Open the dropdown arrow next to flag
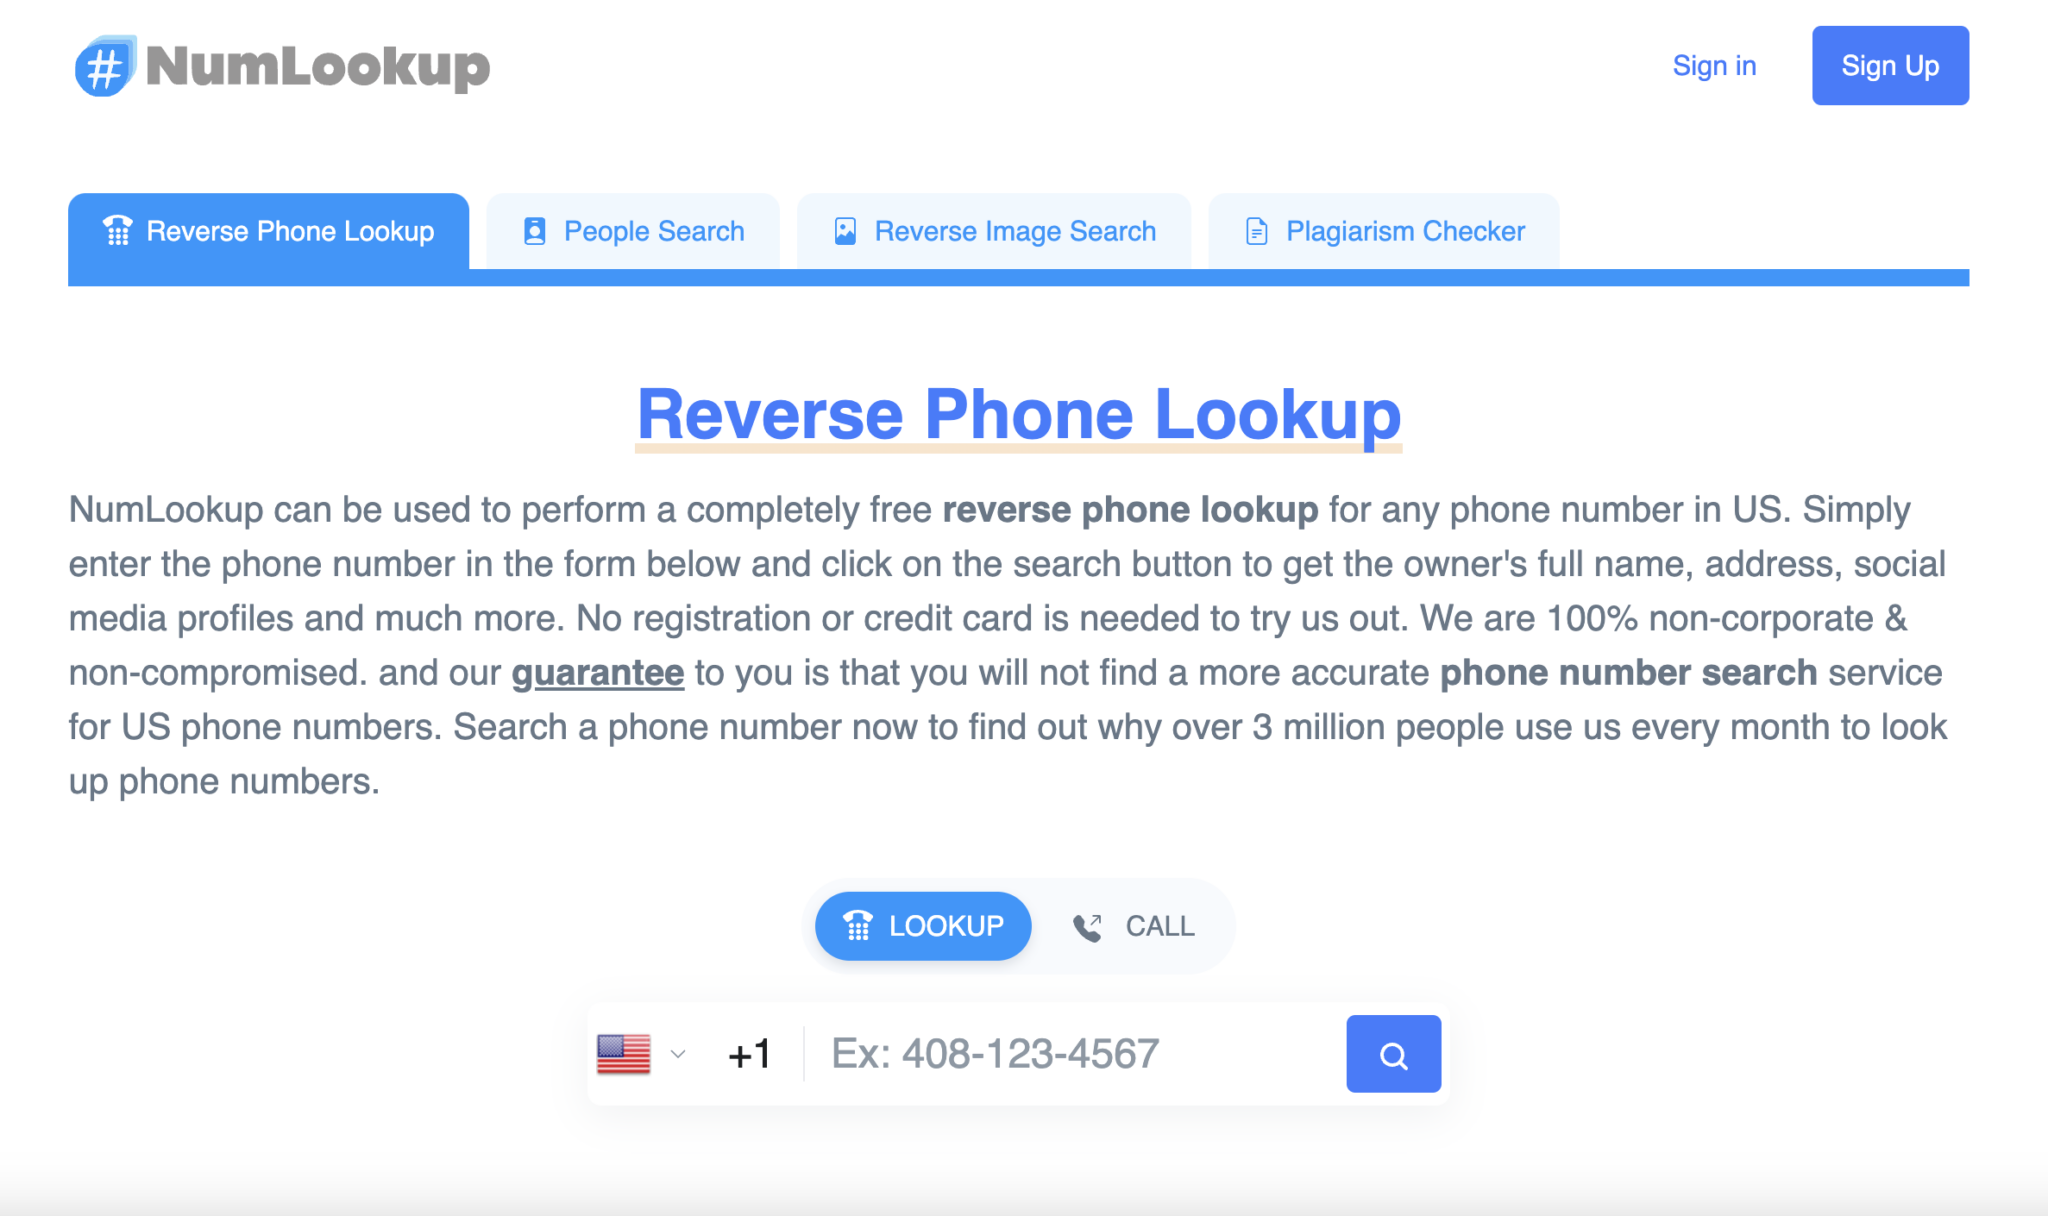The height and width of the screenshot is (1216, 2048). (x=677, y=1052)
